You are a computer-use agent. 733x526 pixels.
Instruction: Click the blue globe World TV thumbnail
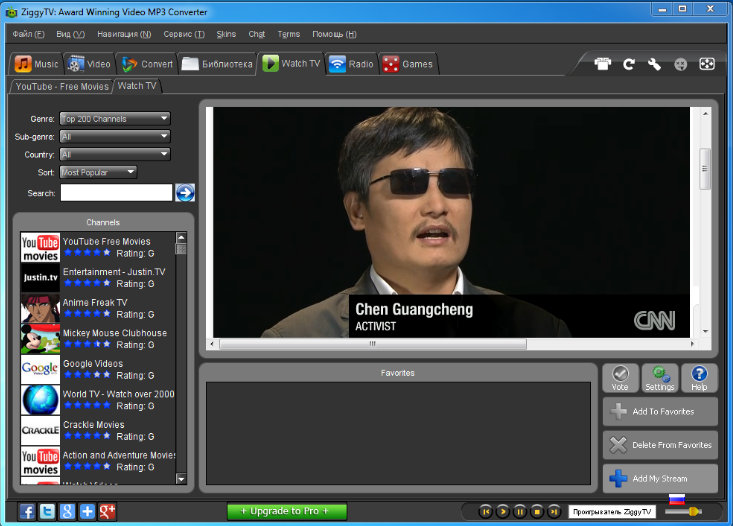40,400
